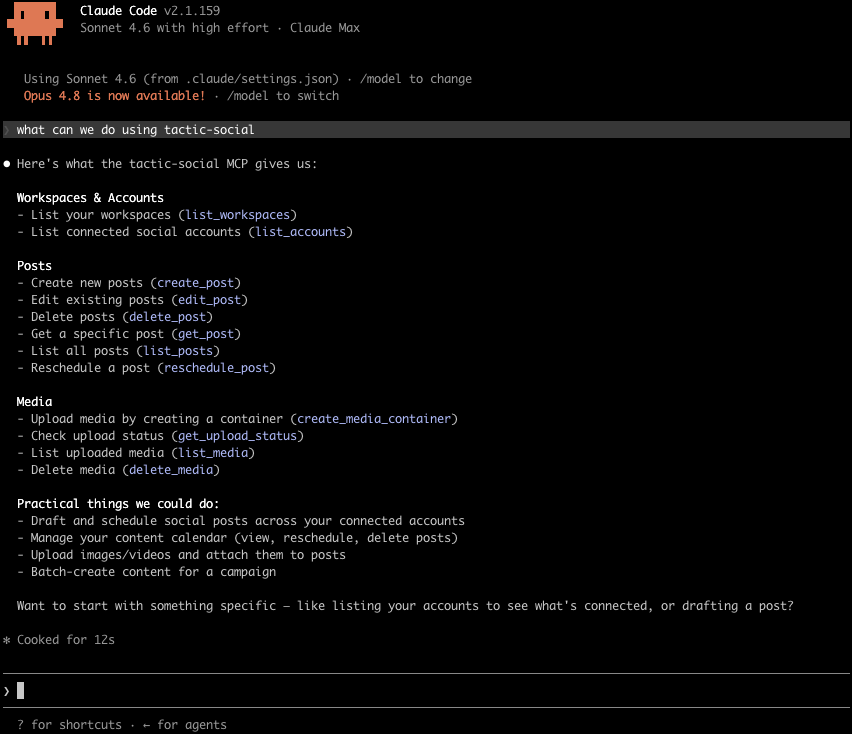Image resolution: width=852 pixels, height=734 pixels.
Task: Click "Here's what the tactic-social MCP gives us:"
Action: 167,164
